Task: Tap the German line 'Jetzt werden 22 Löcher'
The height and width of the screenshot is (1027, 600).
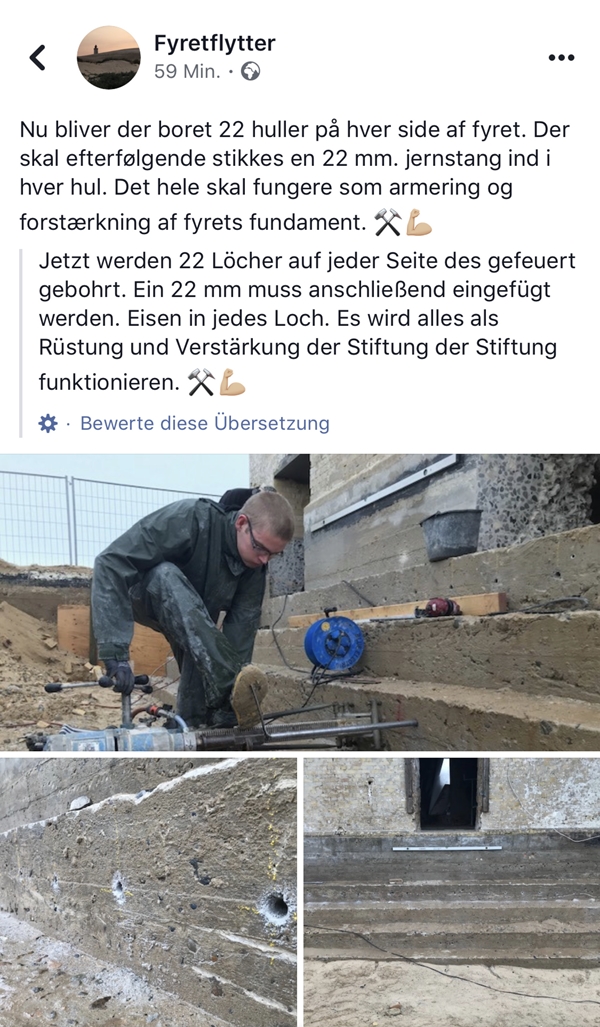Action: (307, 261)
